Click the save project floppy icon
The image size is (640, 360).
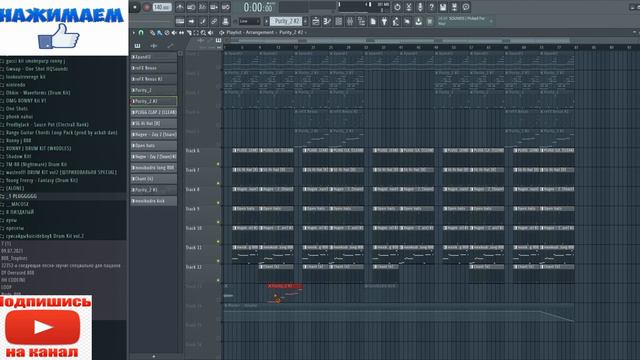(443, 7)
